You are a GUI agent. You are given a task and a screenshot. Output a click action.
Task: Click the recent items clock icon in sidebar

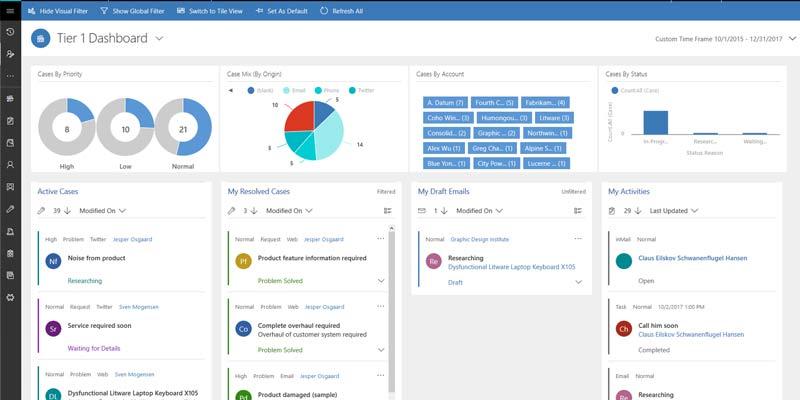(9, 32)
